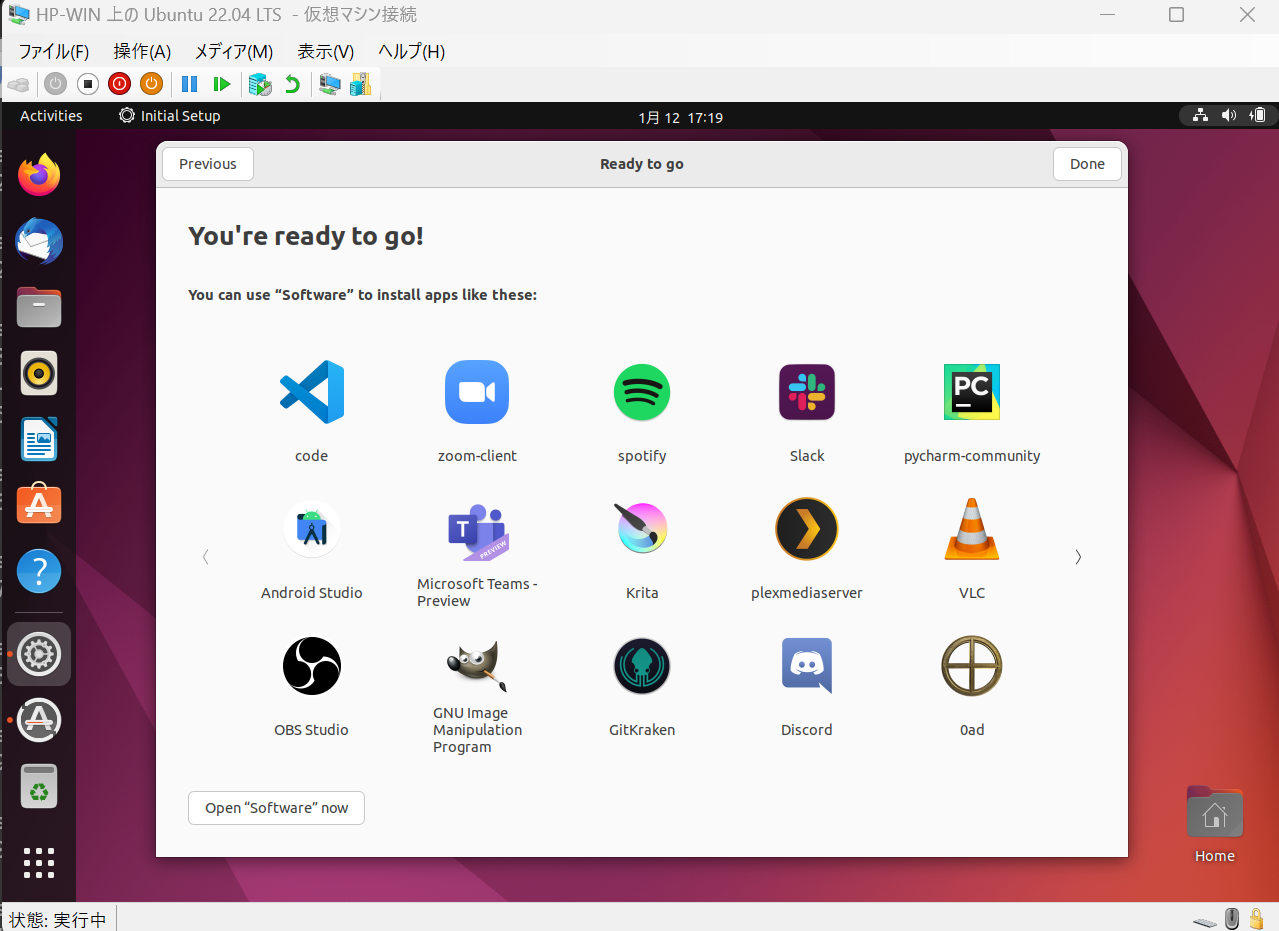The image size is (1279, 931).
Task: Select the VLC traffic cone icon
Action: coord(972,529)
